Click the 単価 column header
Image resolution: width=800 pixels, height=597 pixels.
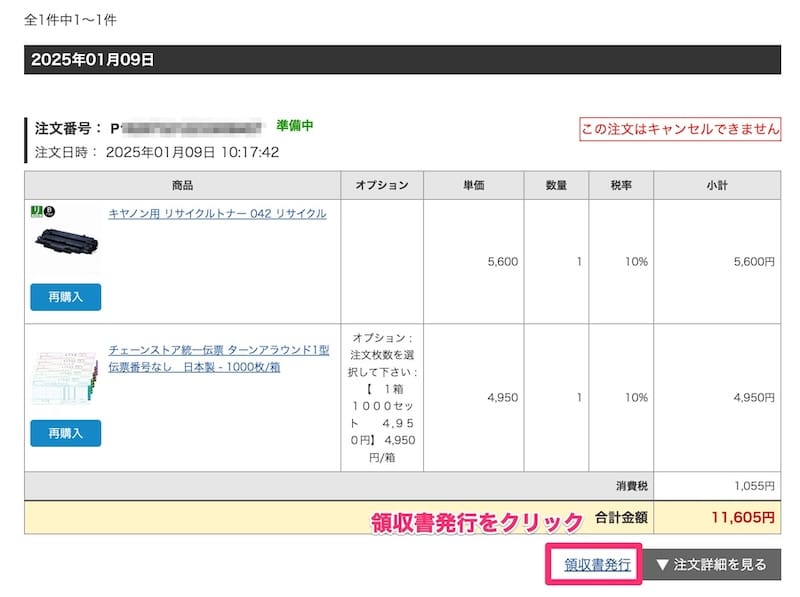(473, 185)
